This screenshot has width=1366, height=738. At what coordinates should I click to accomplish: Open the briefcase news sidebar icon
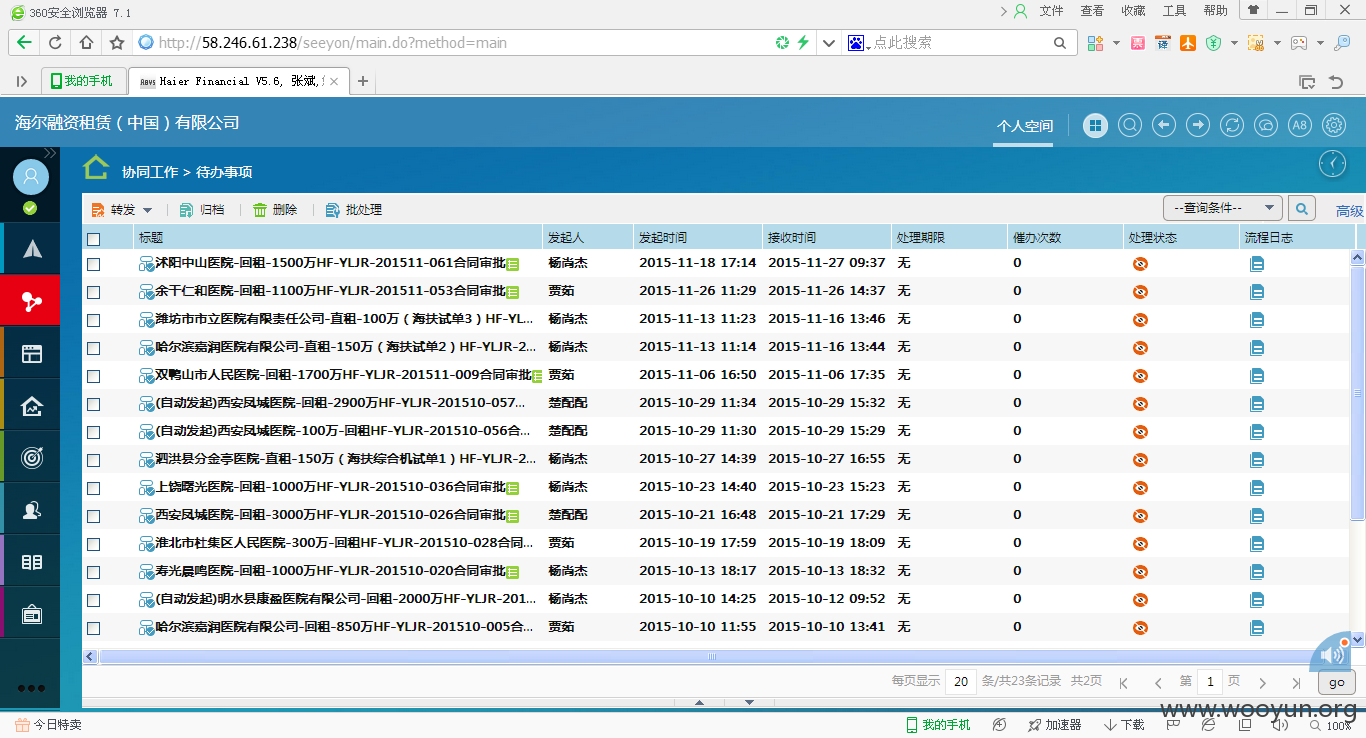tap(32, 613)
